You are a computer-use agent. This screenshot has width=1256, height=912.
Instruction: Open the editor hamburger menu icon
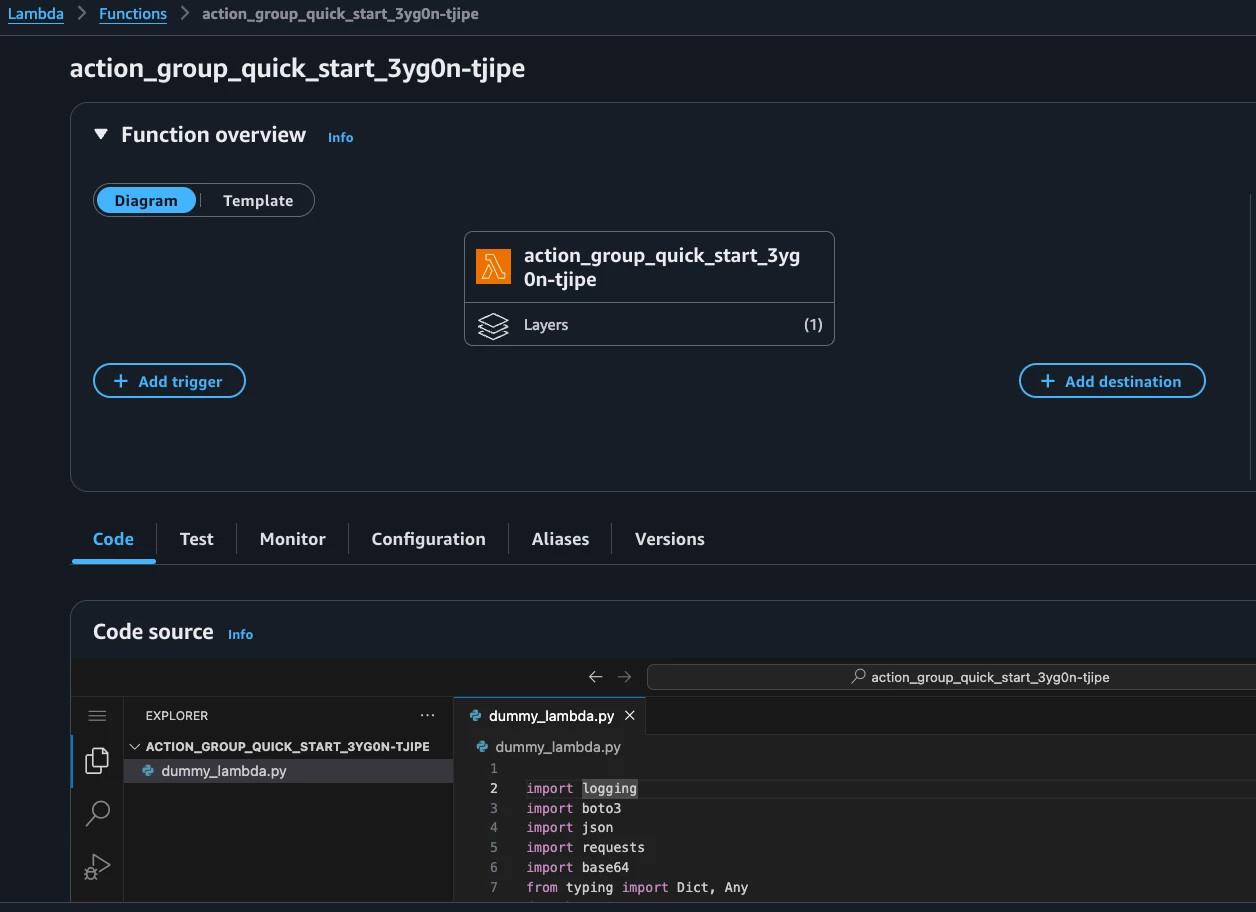tap(97, 716)
